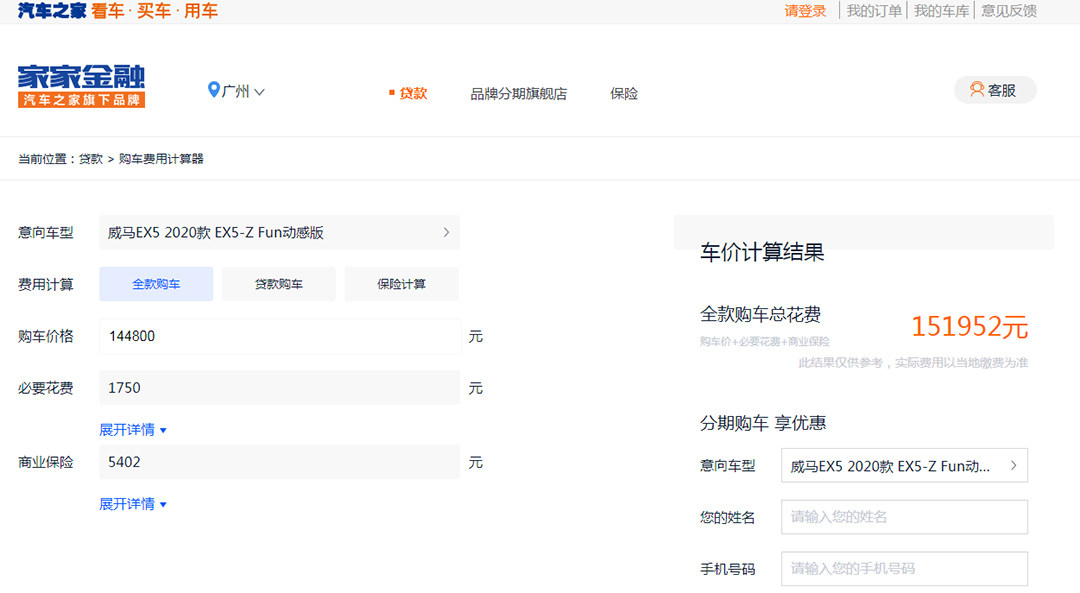Expand 展开详情 under 必要花费
Image resolution: width=1080 pixels, height=593 pixels.
132,430
